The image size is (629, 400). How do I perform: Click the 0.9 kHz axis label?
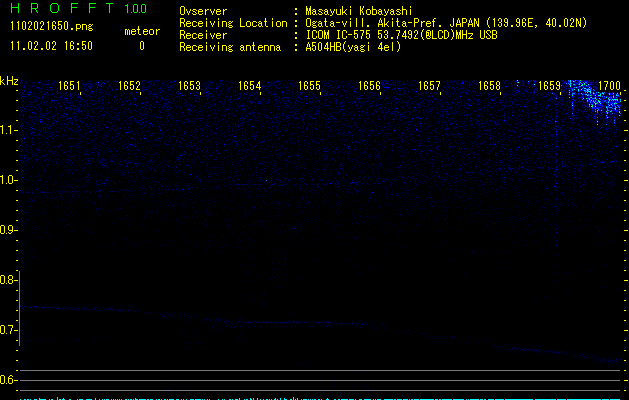point(8,230)
